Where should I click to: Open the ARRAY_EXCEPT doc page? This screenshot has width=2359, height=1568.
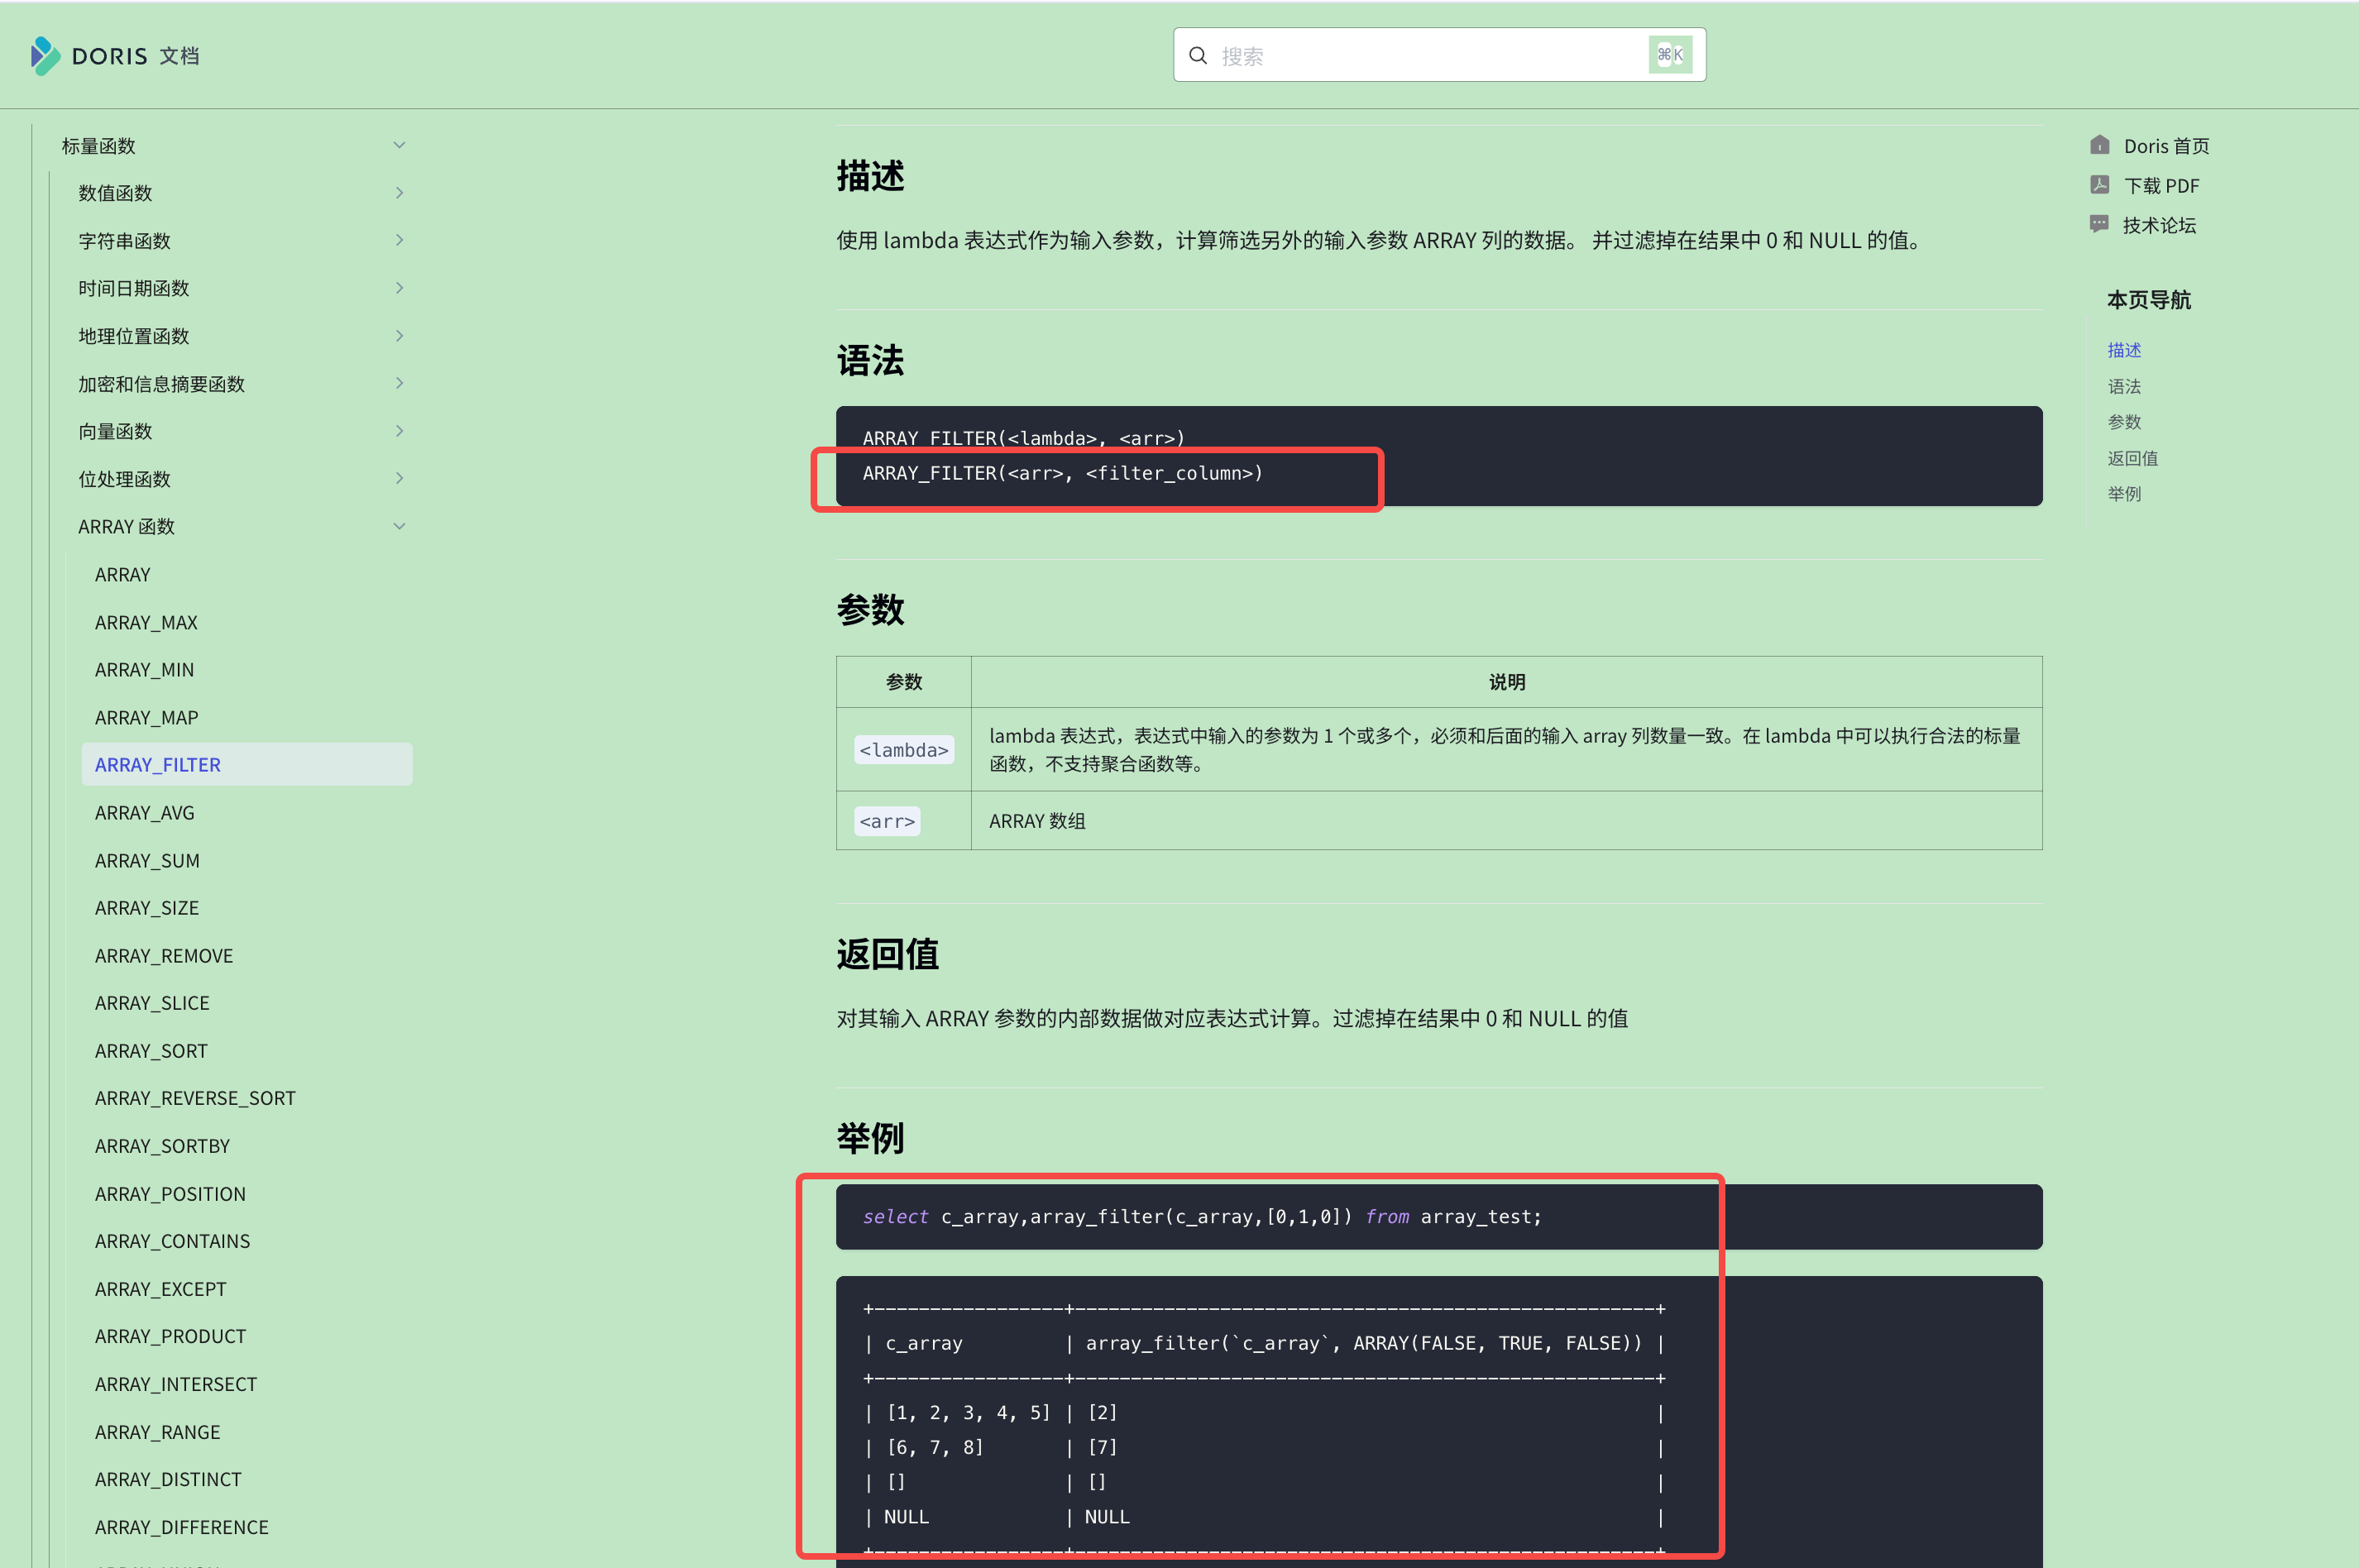(160, 1288)
